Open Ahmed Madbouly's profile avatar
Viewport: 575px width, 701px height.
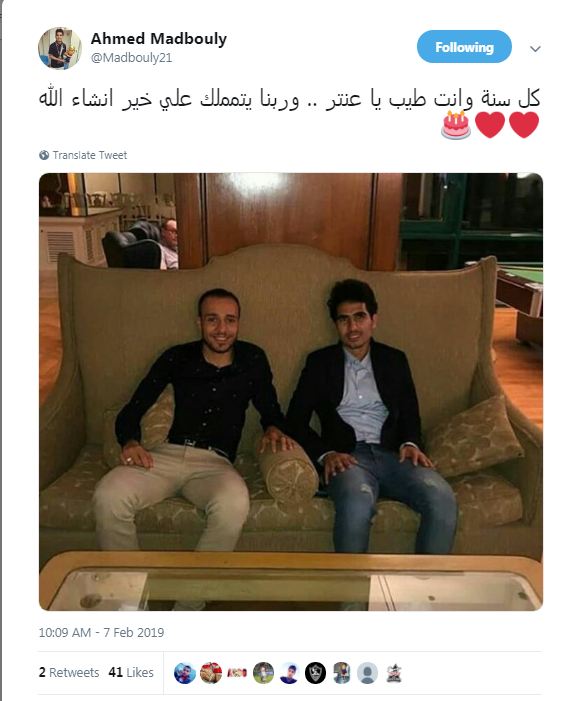59,48
